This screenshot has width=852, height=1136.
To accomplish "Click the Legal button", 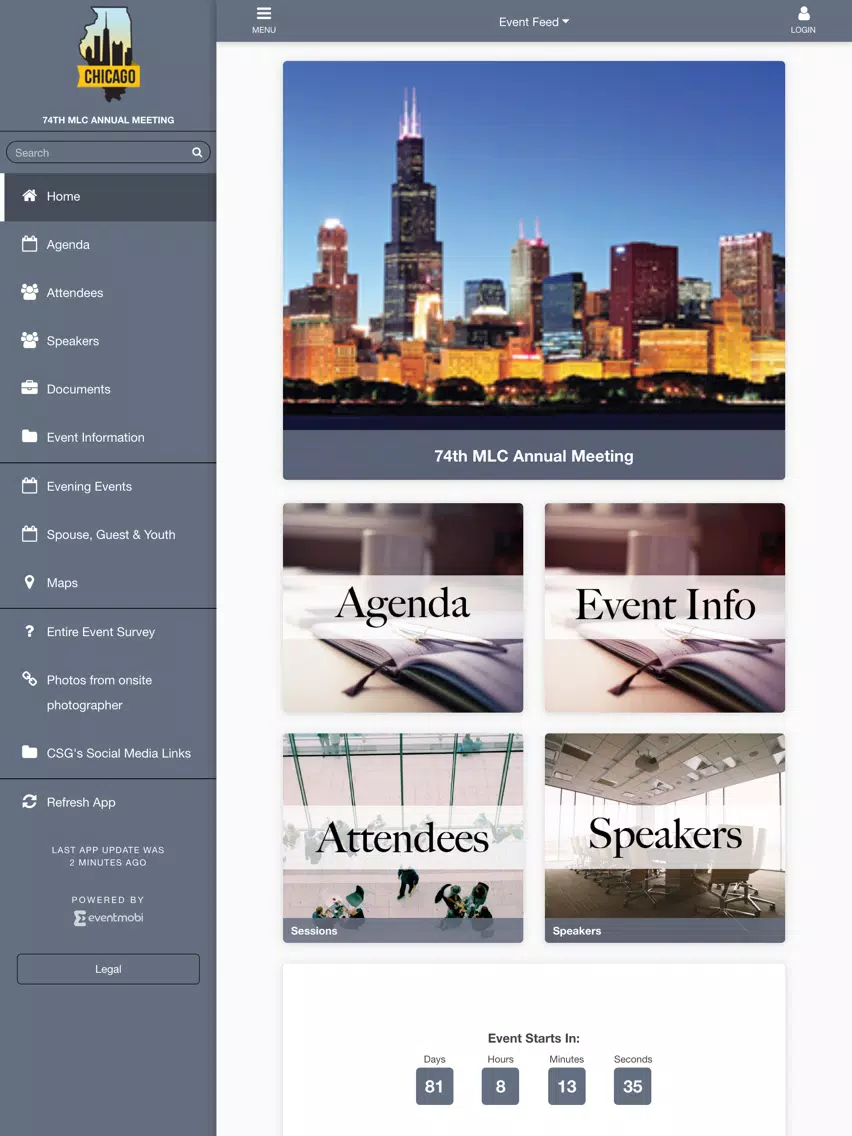I will (x=108, y=969).
